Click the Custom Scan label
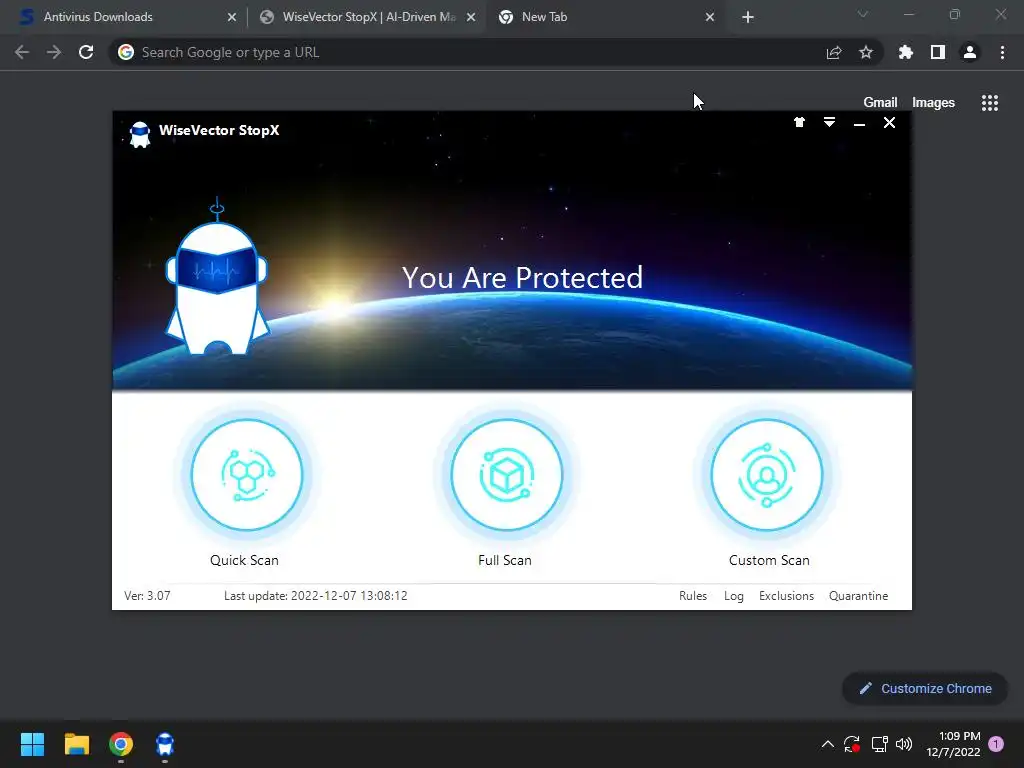The height and width of the screenshot is (768, 1024). pyautogui.click(x=769, y=560)
